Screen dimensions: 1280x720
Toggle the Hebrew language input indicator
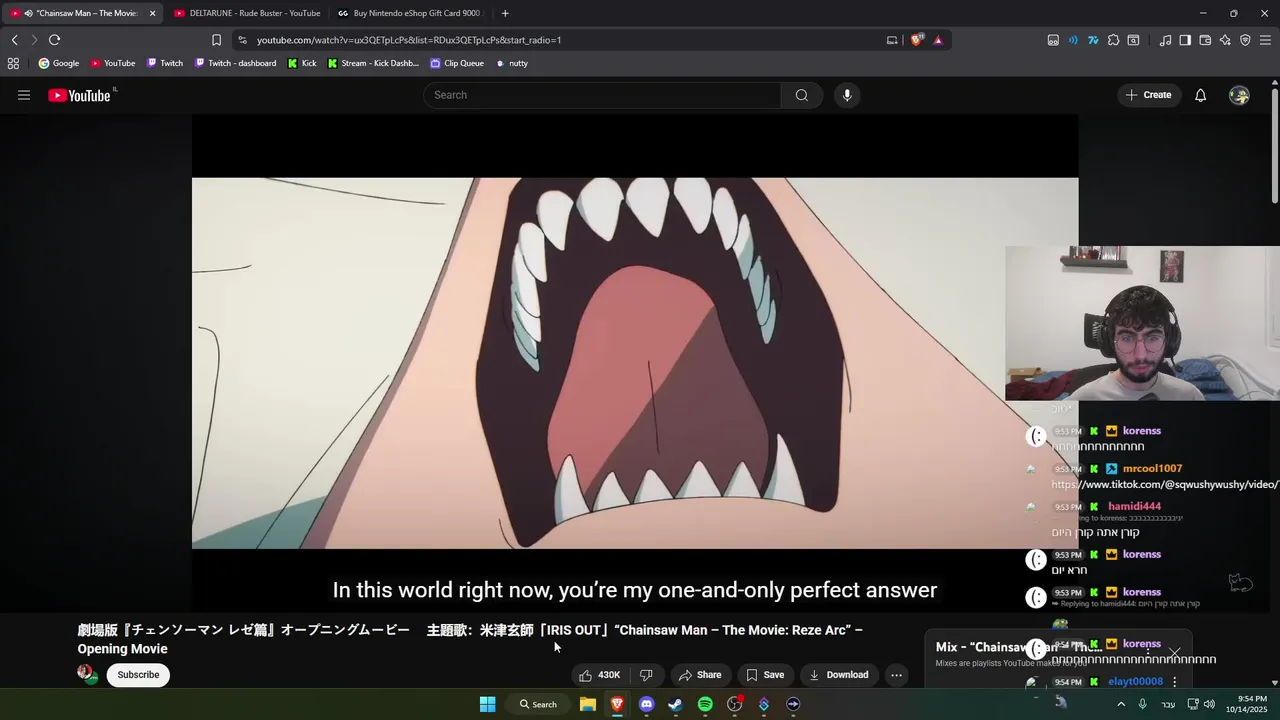1168,704
